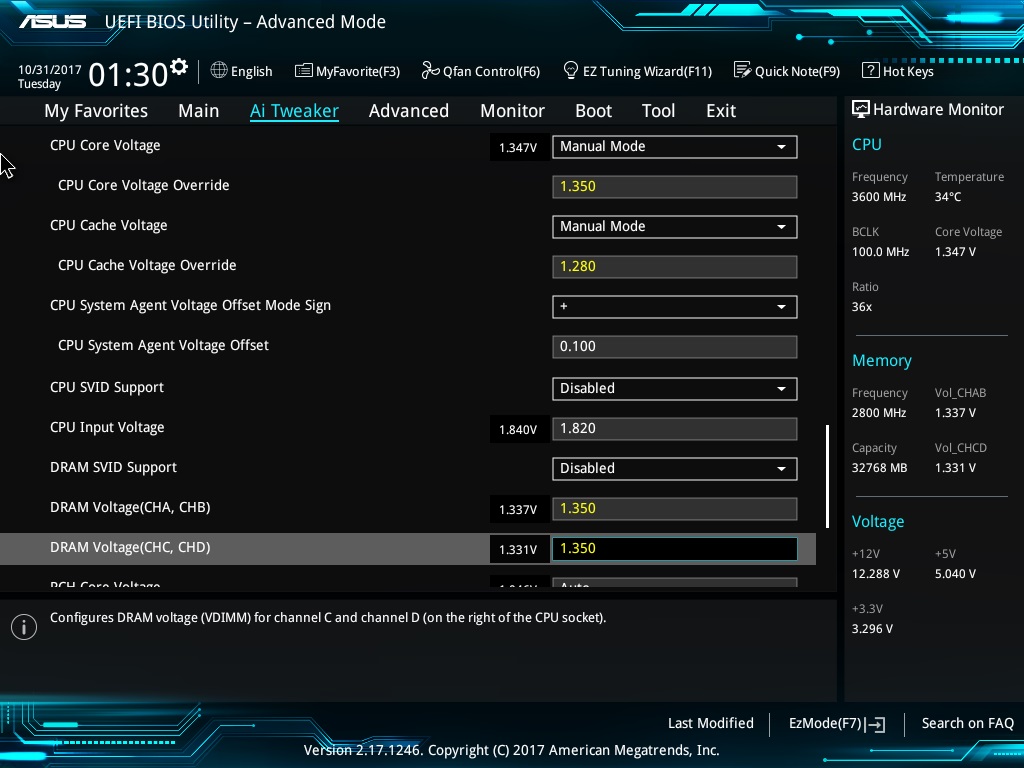Open the DRAM SVID Support dropdown
Image resolution: width=1024 pixels, height=768 pixels.
(x=675, y=469)
